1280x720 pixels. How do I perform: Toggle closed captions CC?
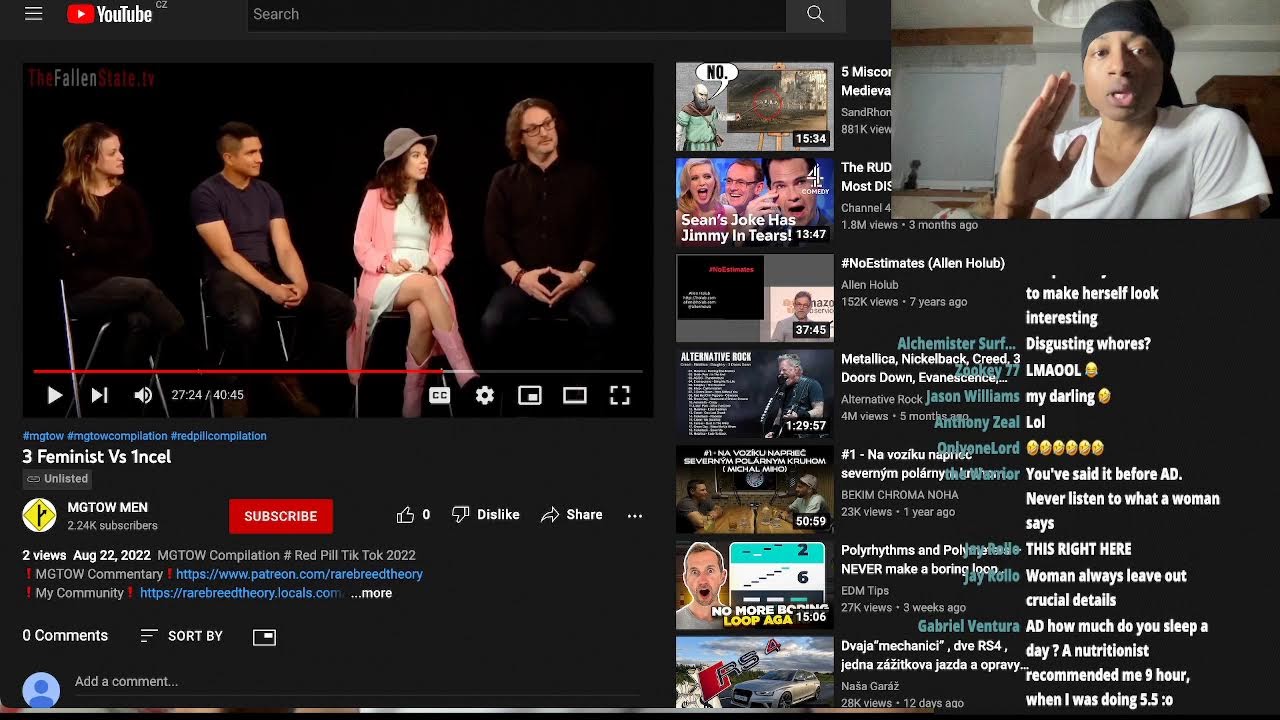(x=439, y=395)
